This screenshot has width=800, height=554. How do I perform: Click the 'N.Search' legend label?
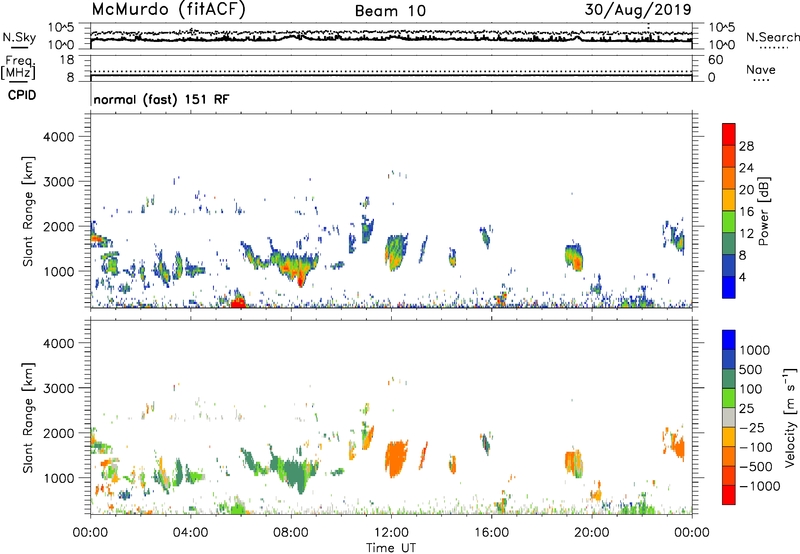click(772, 37)
